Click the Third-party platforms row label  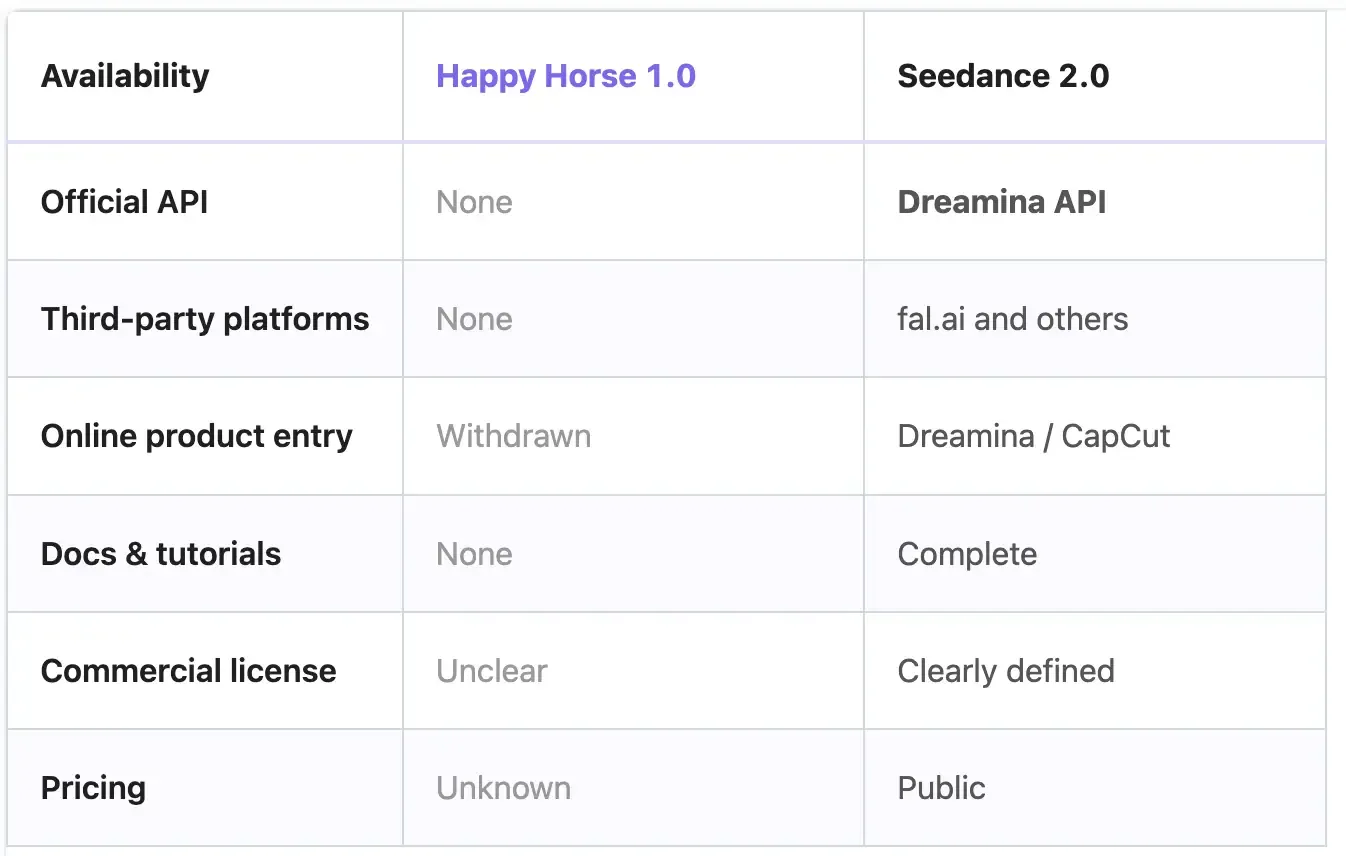tap(205, 319)
